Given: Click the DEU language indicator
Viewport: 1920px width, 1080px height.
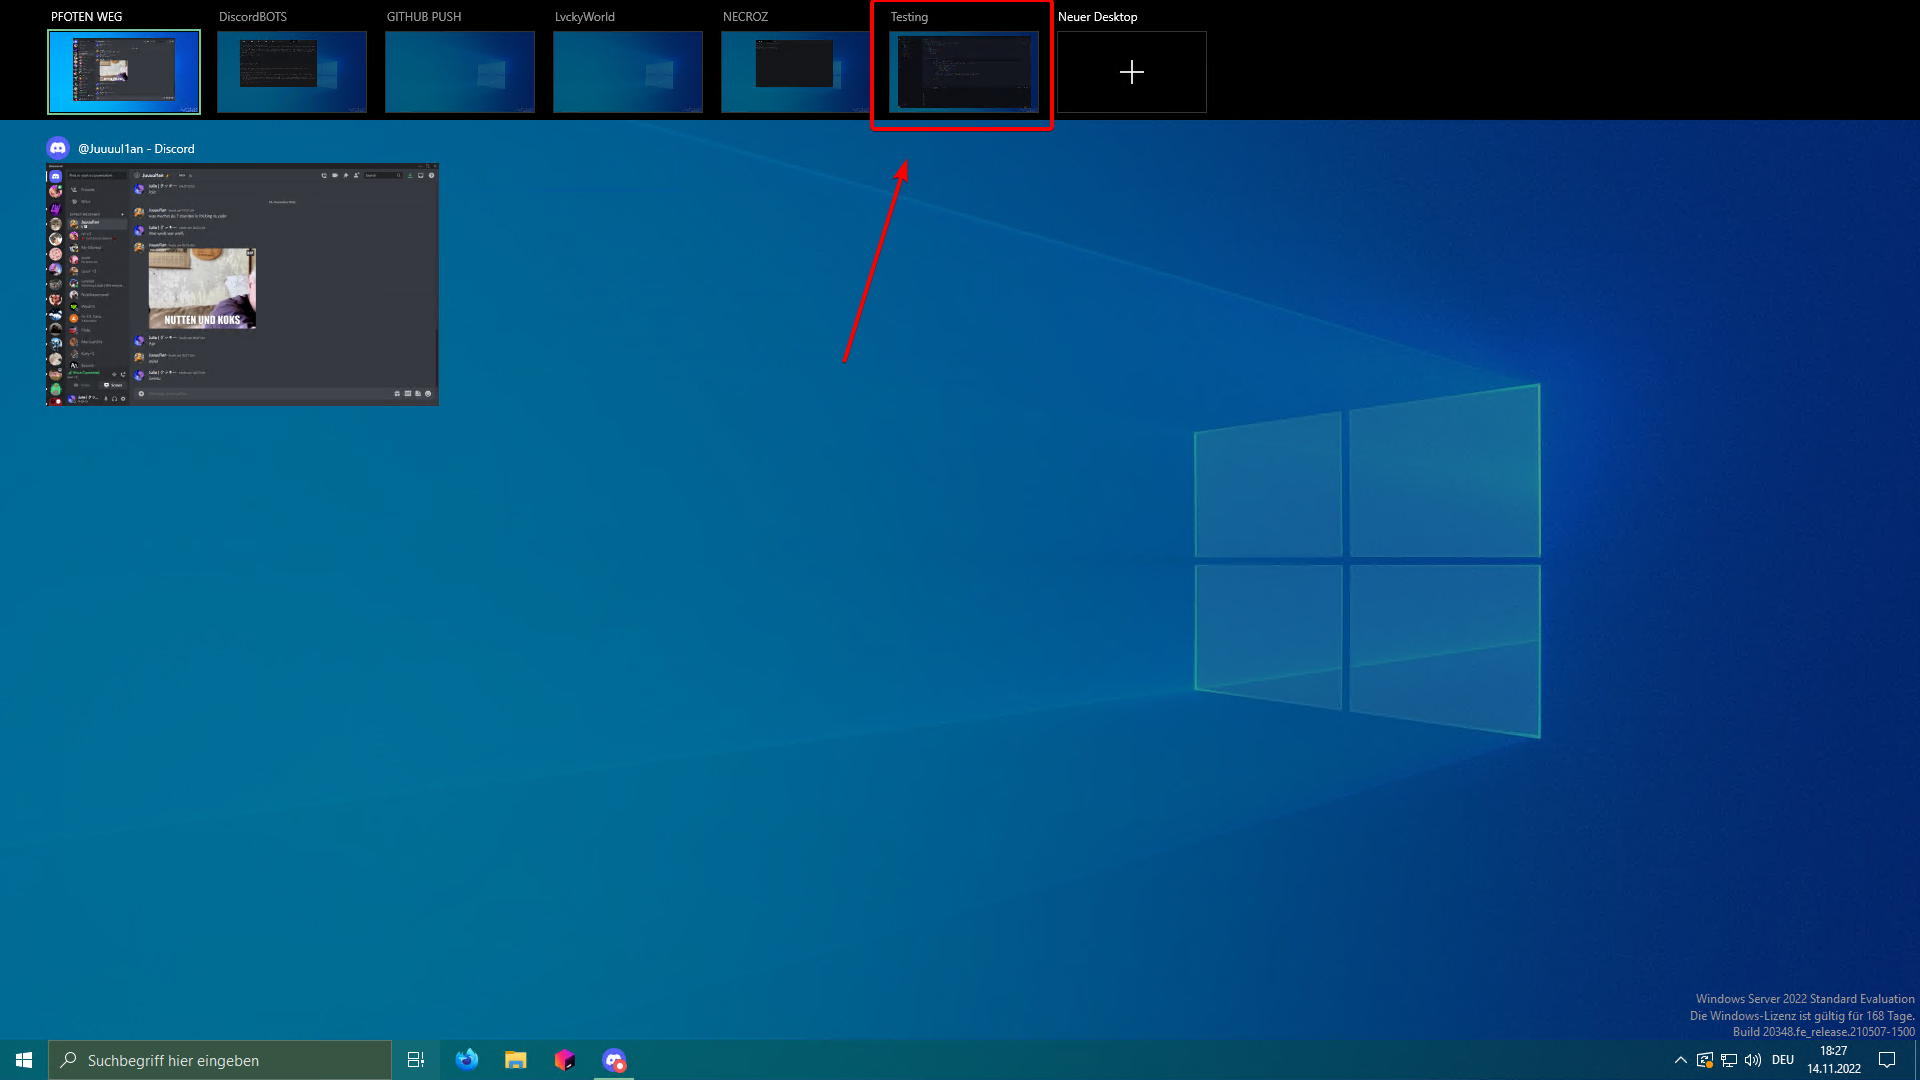Looking at the screenshot, I should click(1783, 1060).
